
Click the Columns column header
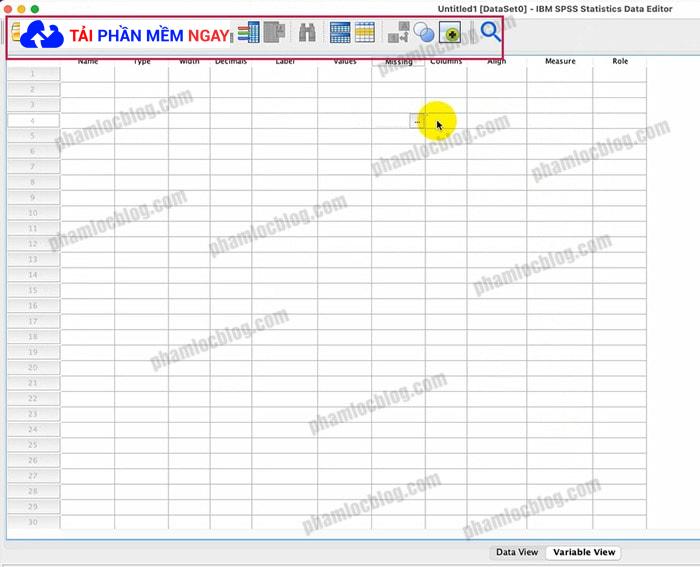446,62
